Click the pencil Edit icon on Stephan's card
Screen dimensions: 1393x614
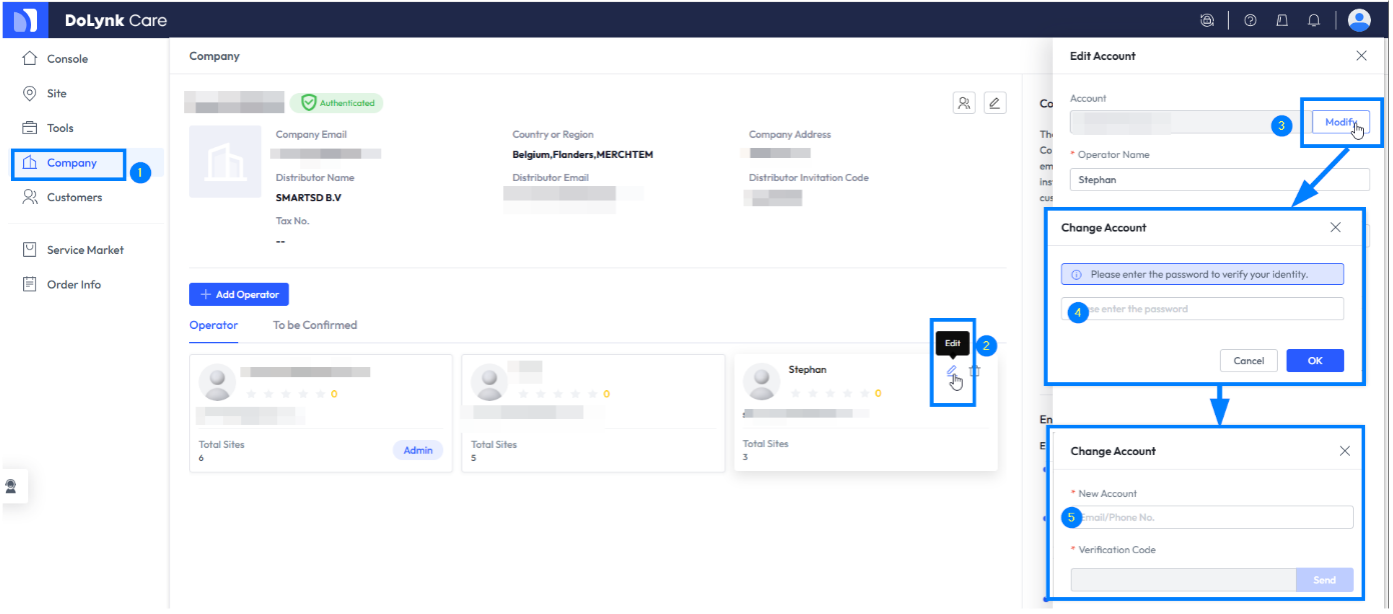952,371
